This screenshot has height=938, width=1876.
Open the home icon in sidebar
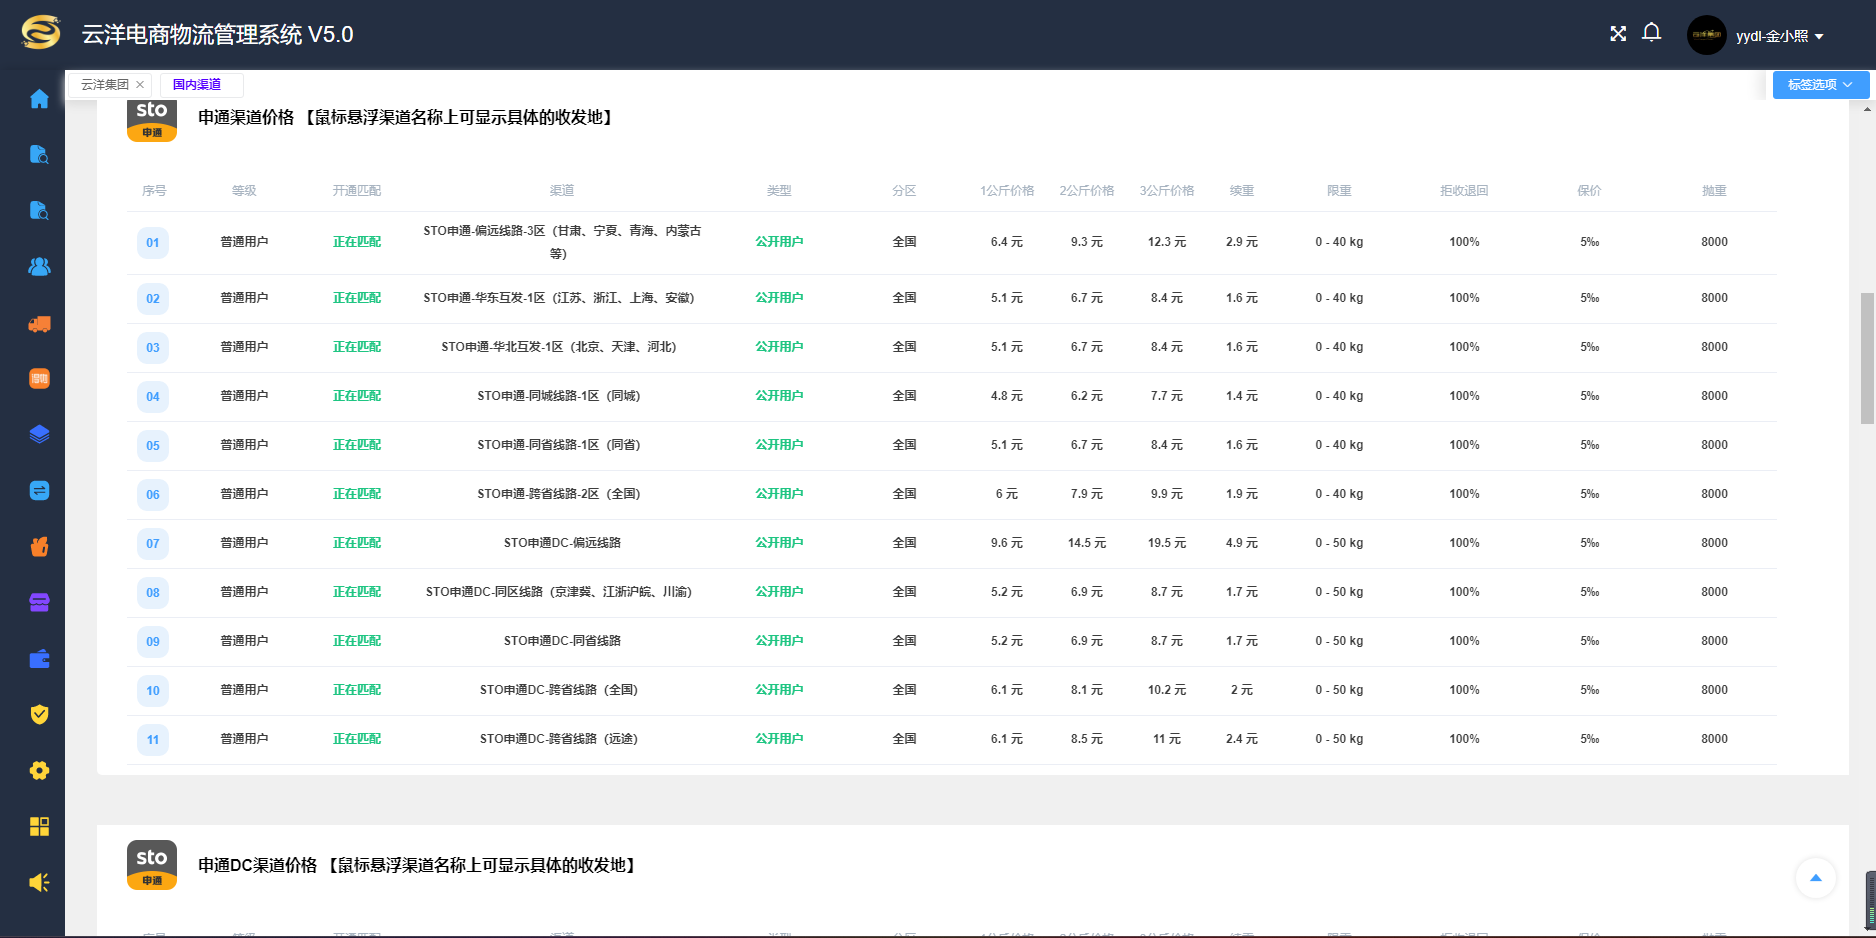(39, 99)
